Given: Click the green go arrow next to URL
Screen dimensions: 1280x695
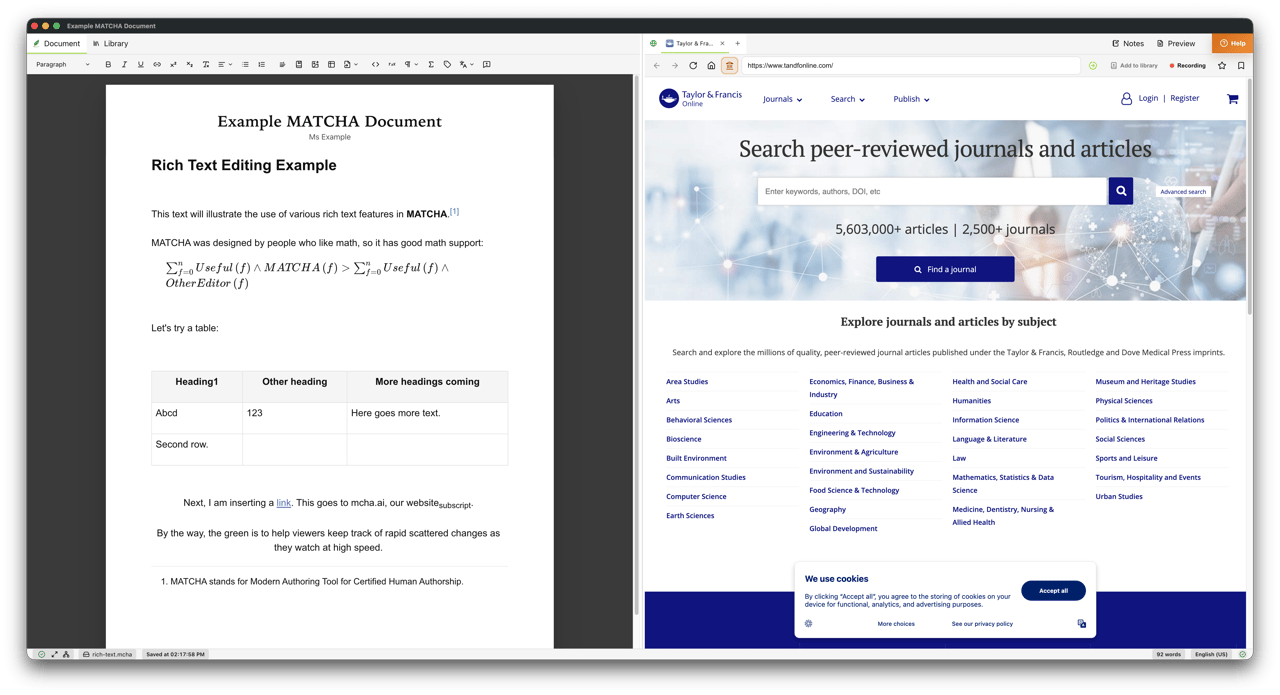Looking at the screenshot, I should click(1093, 65).
